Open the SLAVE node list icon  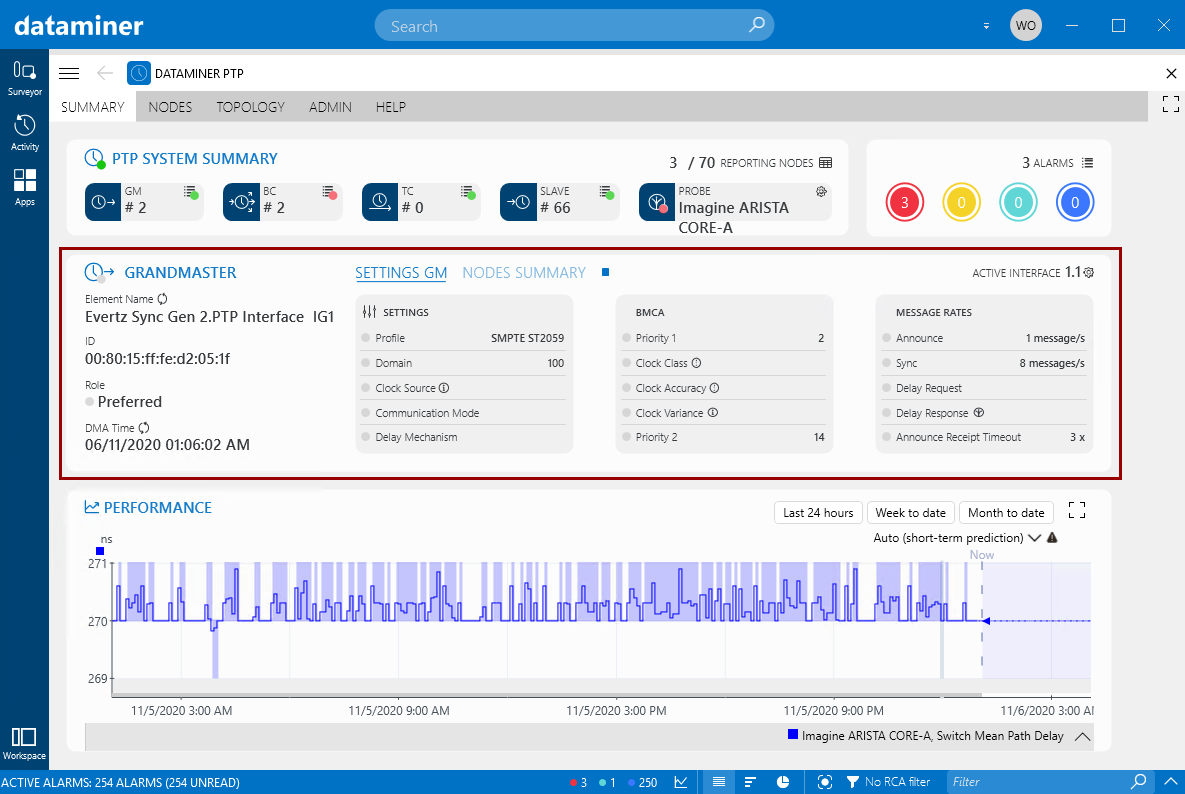[x=605, y=192]
